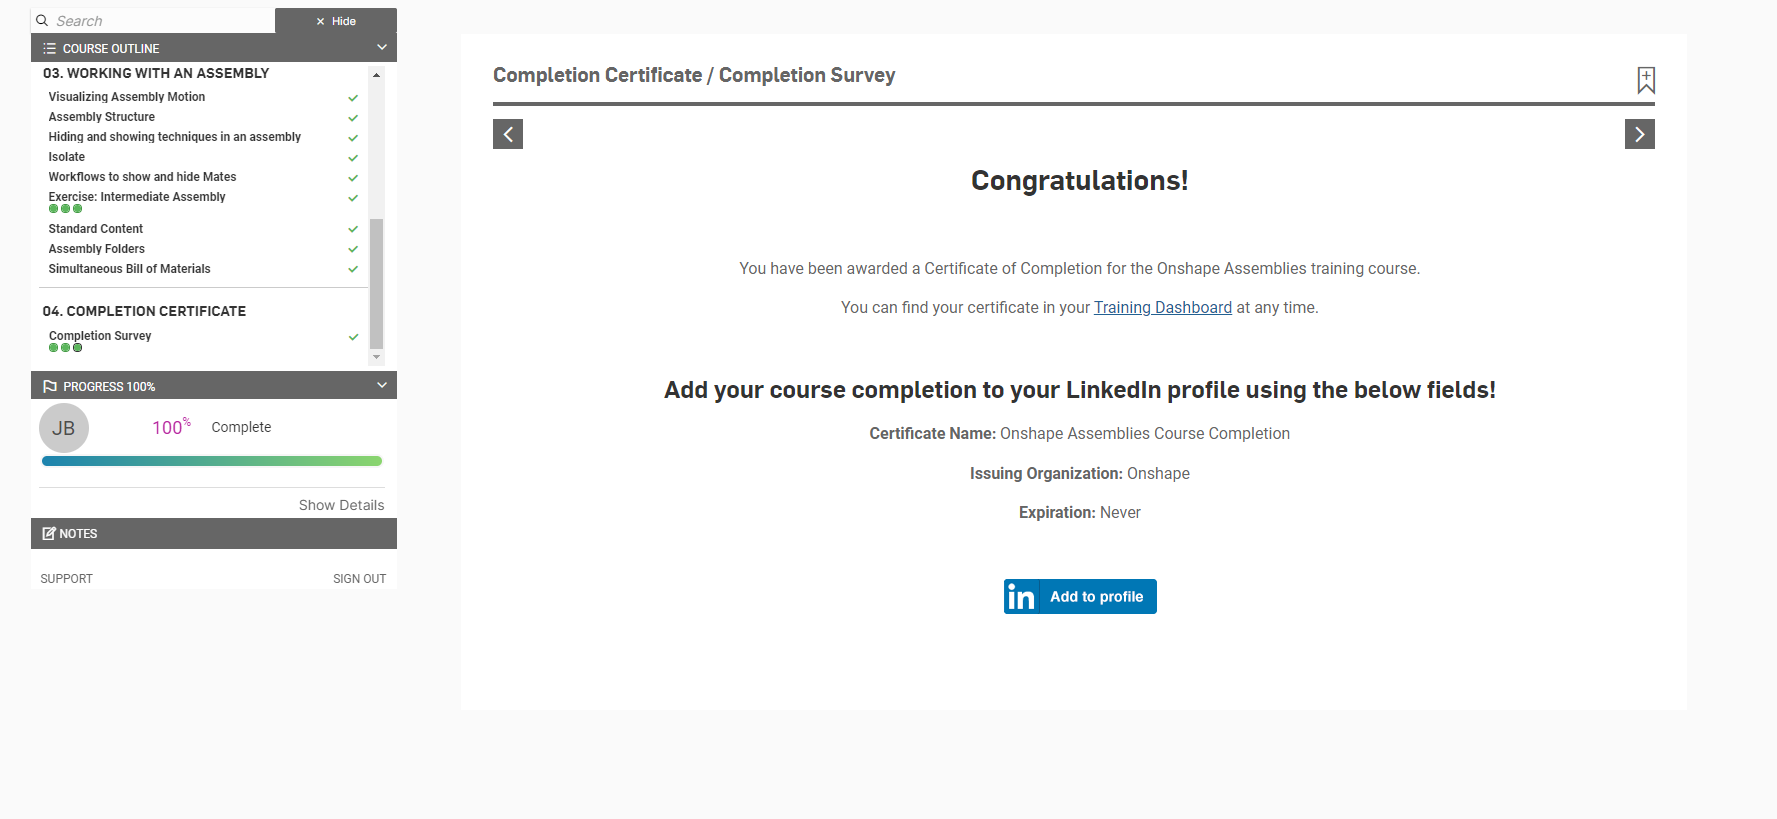Click the outline scrollbar down arrow
This screenshot has width=1777, height=819.
tap(376, 357)
